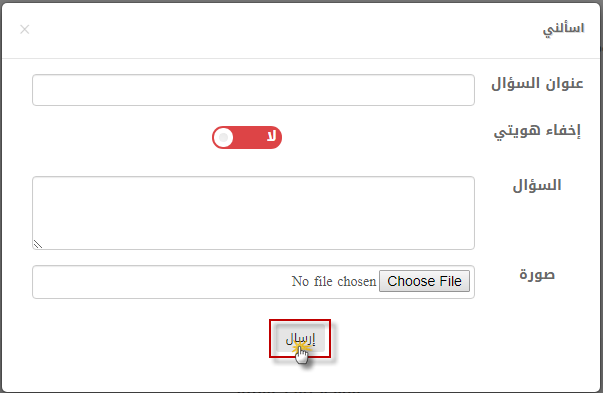603x393 pixels.
Task: Submit the form with إرسال button
Action: [300, 338]
